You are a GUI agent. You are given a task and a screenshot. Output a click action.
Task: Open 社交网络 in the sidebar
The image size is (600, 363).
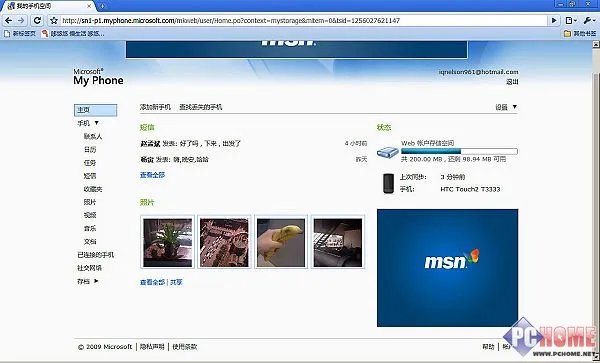(x=90, y=268)
